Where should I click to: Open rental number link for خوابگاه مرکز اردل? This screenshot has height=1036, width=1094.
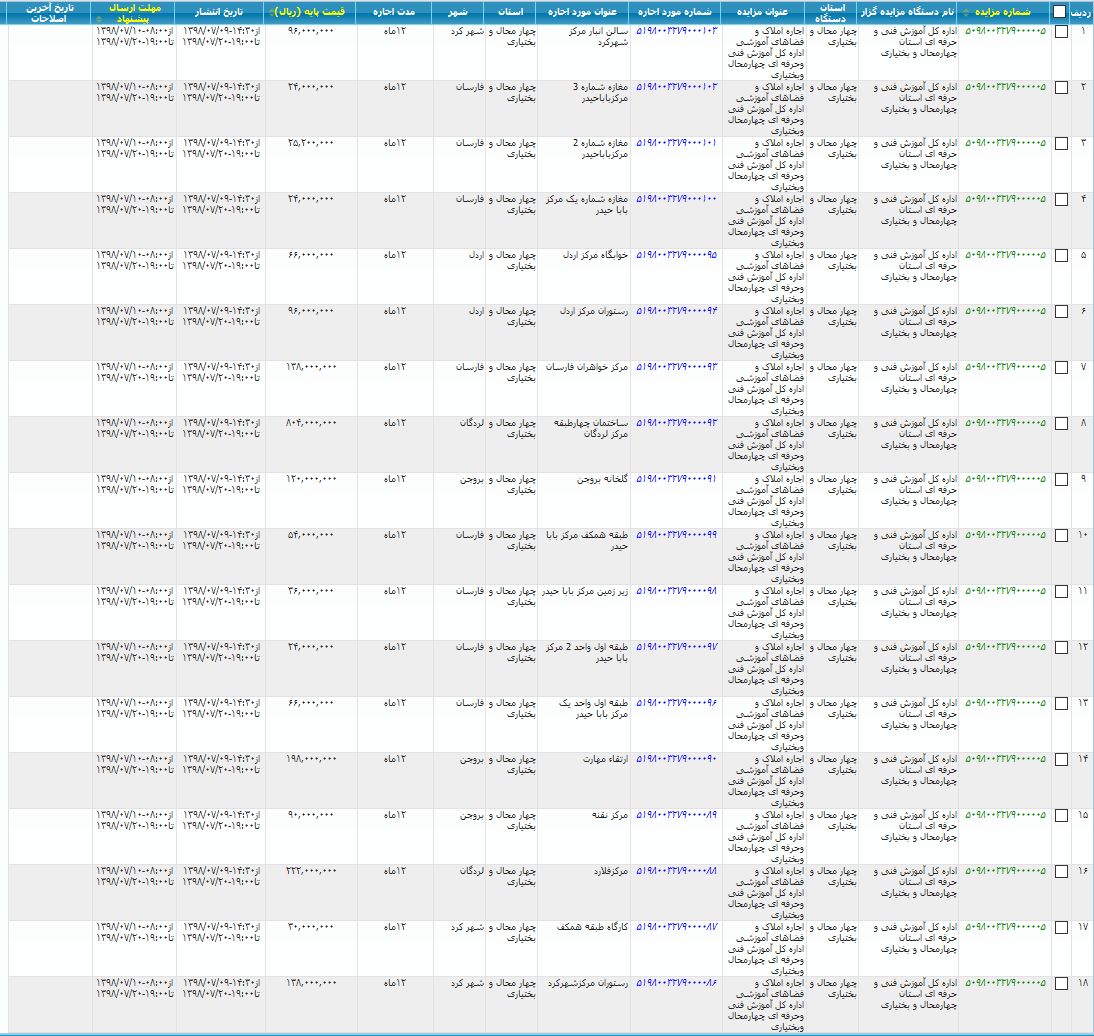click(677, 255)
